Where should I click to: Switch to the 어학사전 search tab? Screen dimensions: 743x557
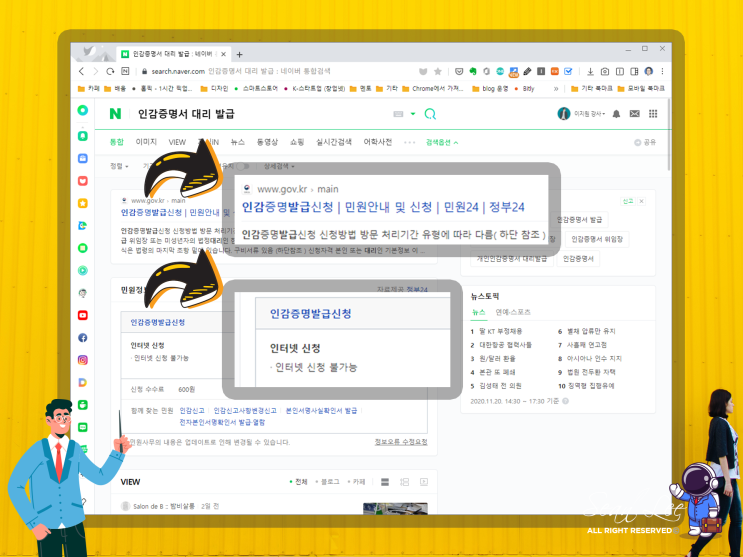tap(378, 142)
